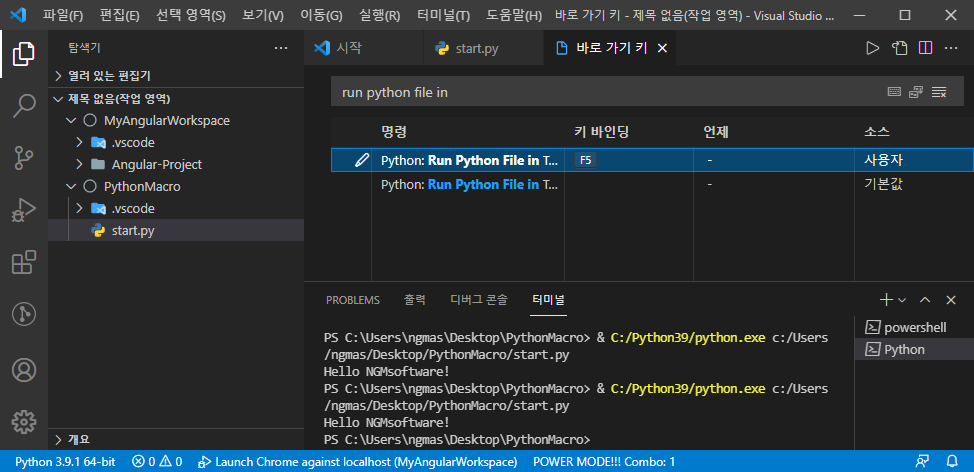
Task: Open the 이동(G) menu
Action: 321,15
